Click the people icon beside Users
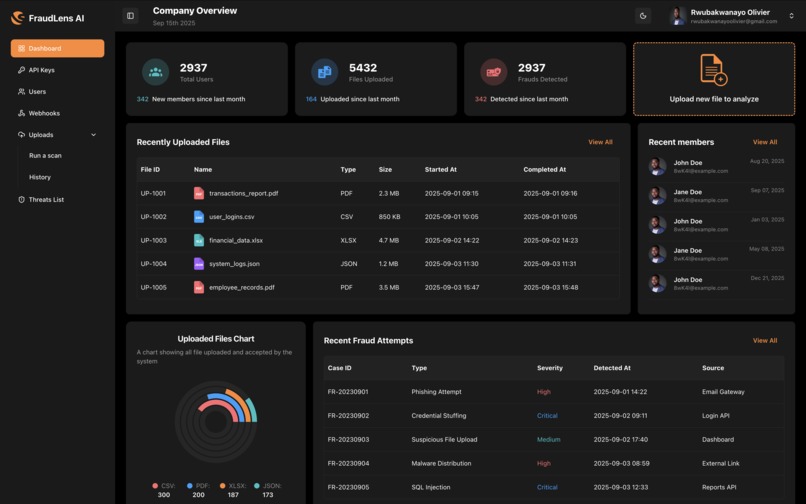Viewport: 806px width, 504px height. tap(21, 92)
